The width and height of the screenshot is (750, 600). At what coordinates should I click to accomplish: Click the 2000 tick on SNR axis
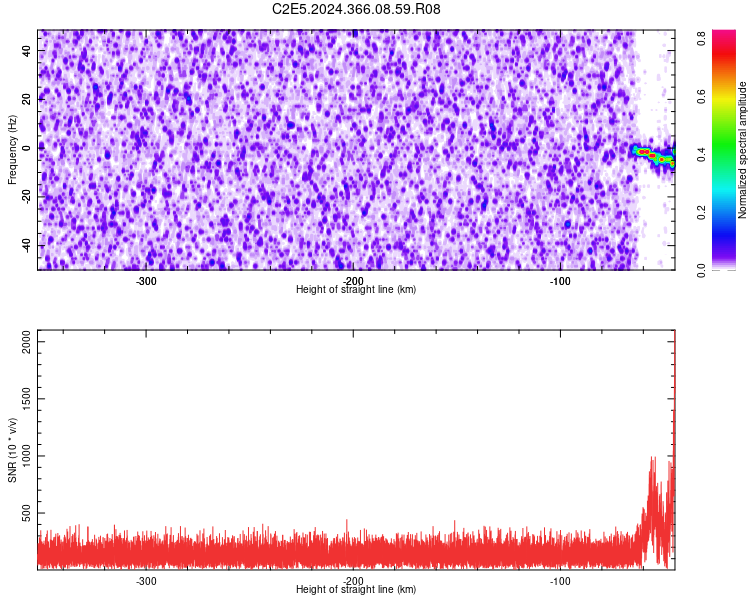pyautogui.click(x=26, y=342)
